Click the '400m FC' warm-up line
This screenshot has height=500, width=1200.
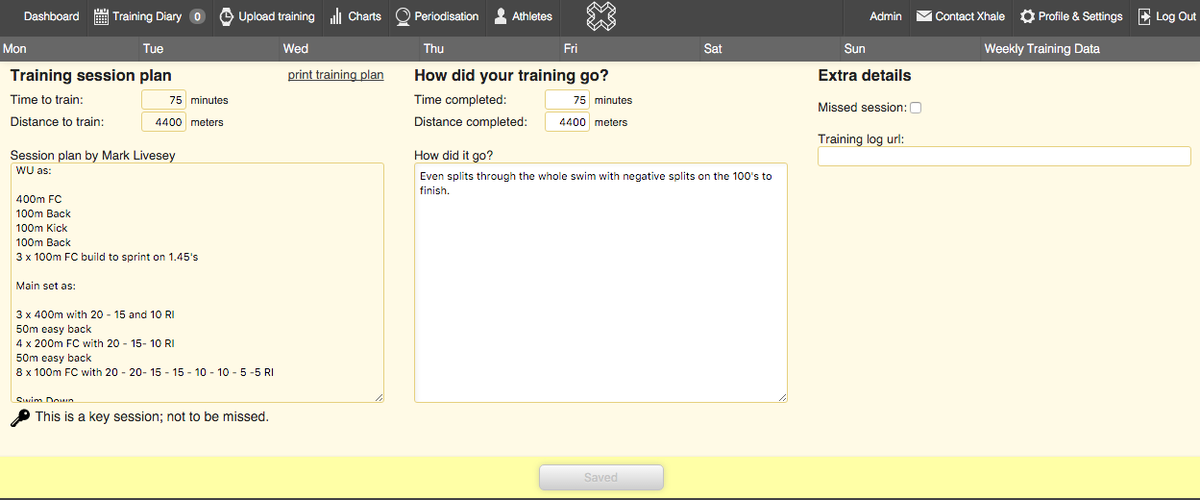38,199
